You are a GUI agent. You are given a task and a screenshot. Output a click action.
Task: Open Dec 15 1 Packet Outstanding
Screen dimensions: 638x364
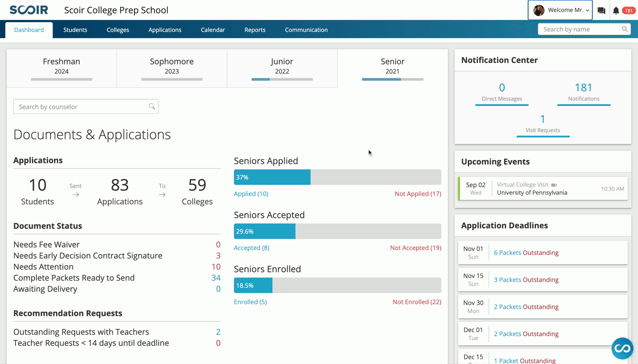(543, 357)
